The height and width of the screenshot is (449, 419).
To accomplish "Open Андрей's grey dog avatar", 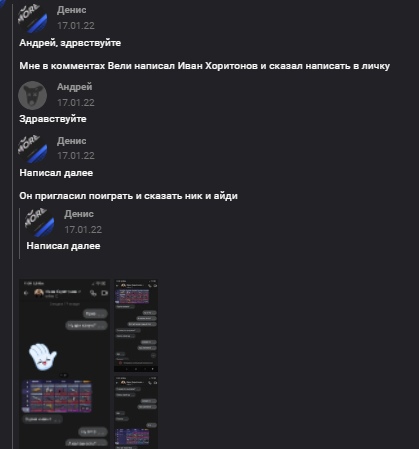I will coord(32,95).
